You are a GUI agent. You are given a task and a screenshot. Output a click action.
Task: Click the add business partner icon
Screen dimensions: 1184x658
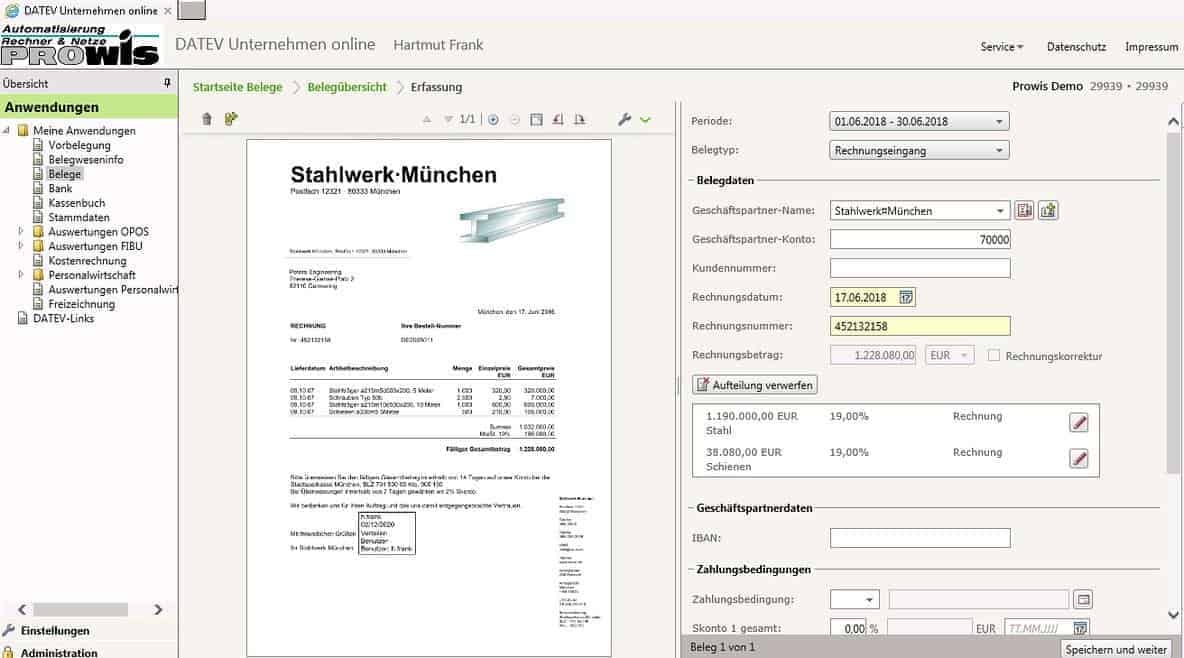[1048, 211]
